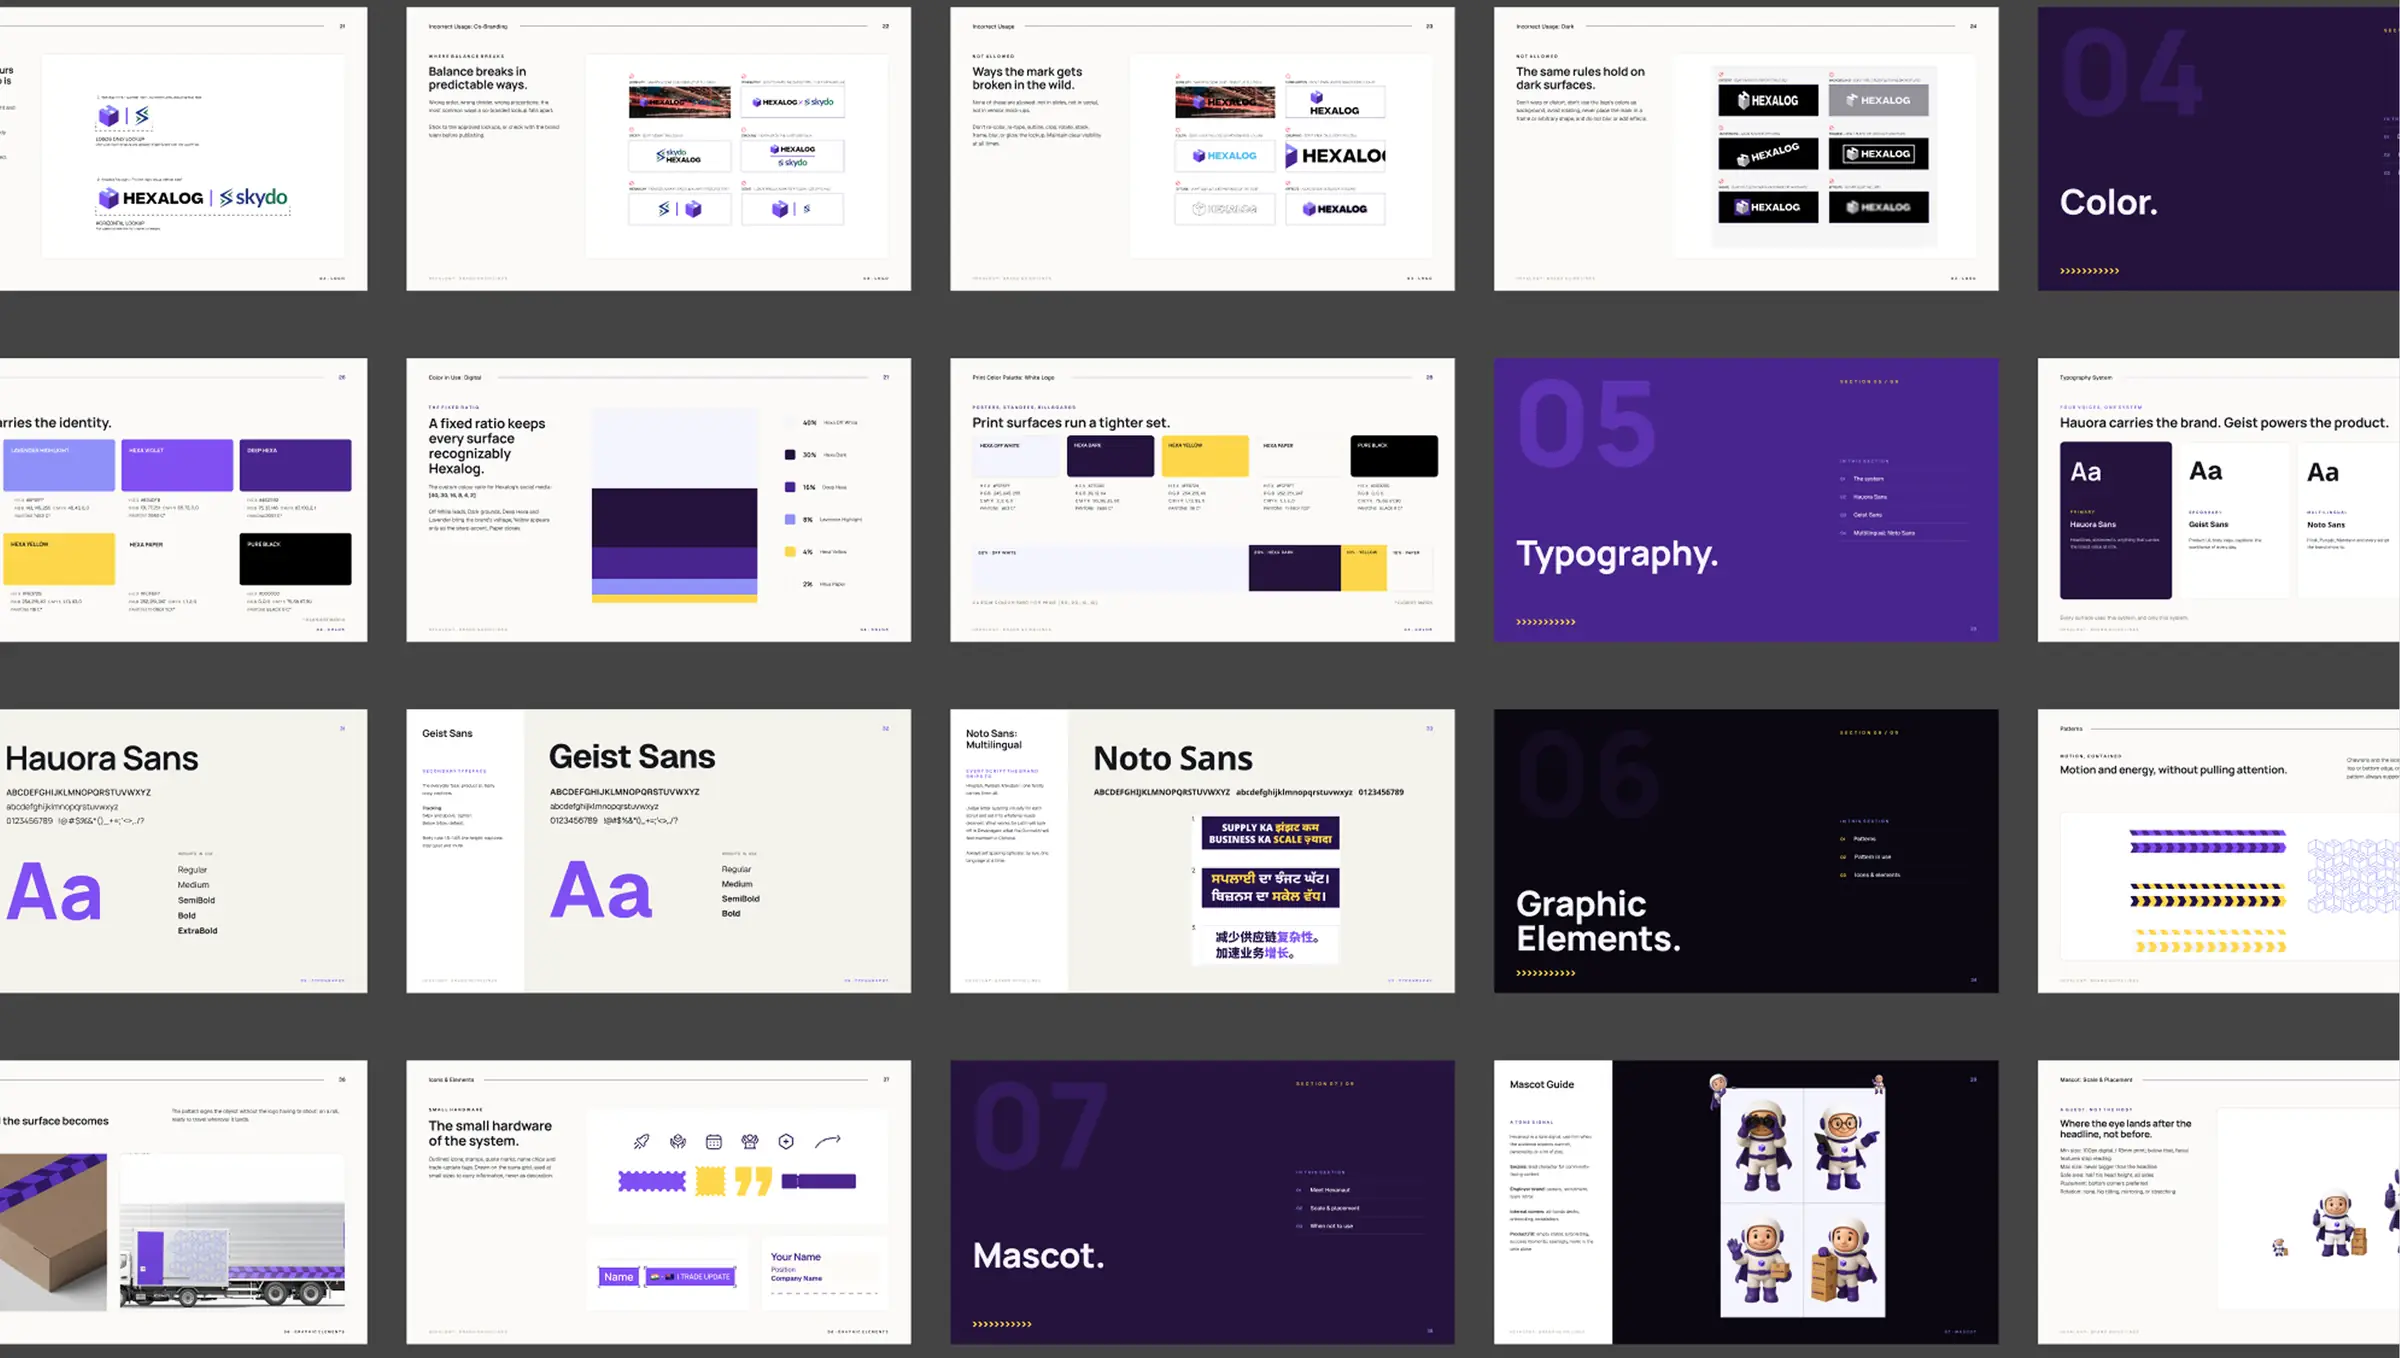Screen dimensions: 2400x1358
Task: Click "Balance breaks in predictable ways." heading
Action: (477, 78)
